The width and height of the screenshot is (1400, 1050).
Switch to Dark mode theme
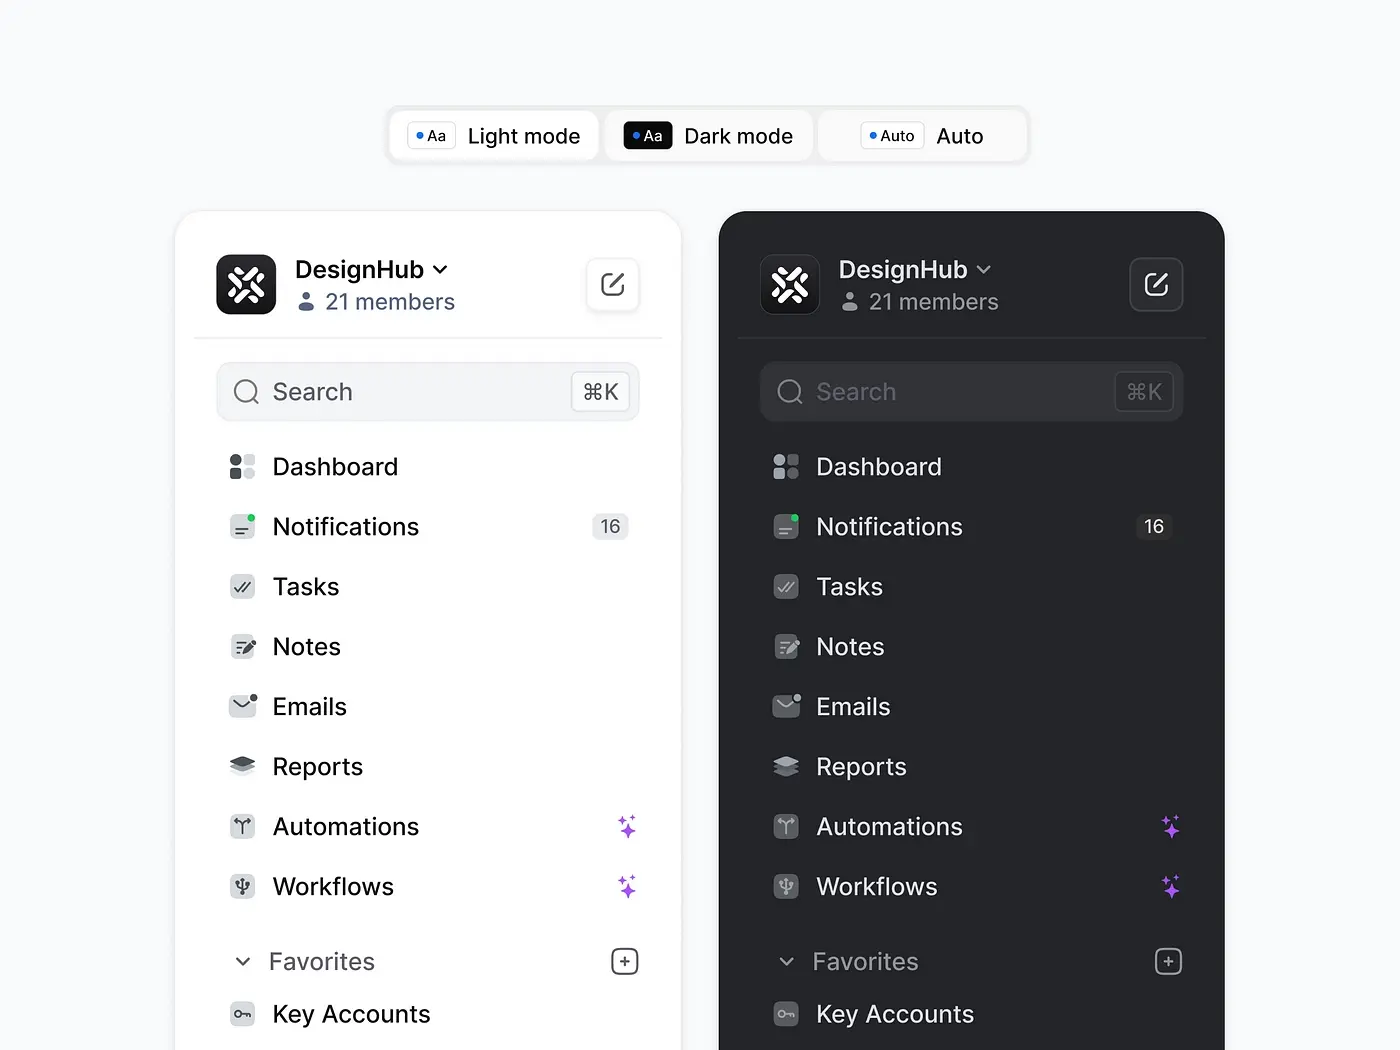pyautogui.click(x=709, y=136)
